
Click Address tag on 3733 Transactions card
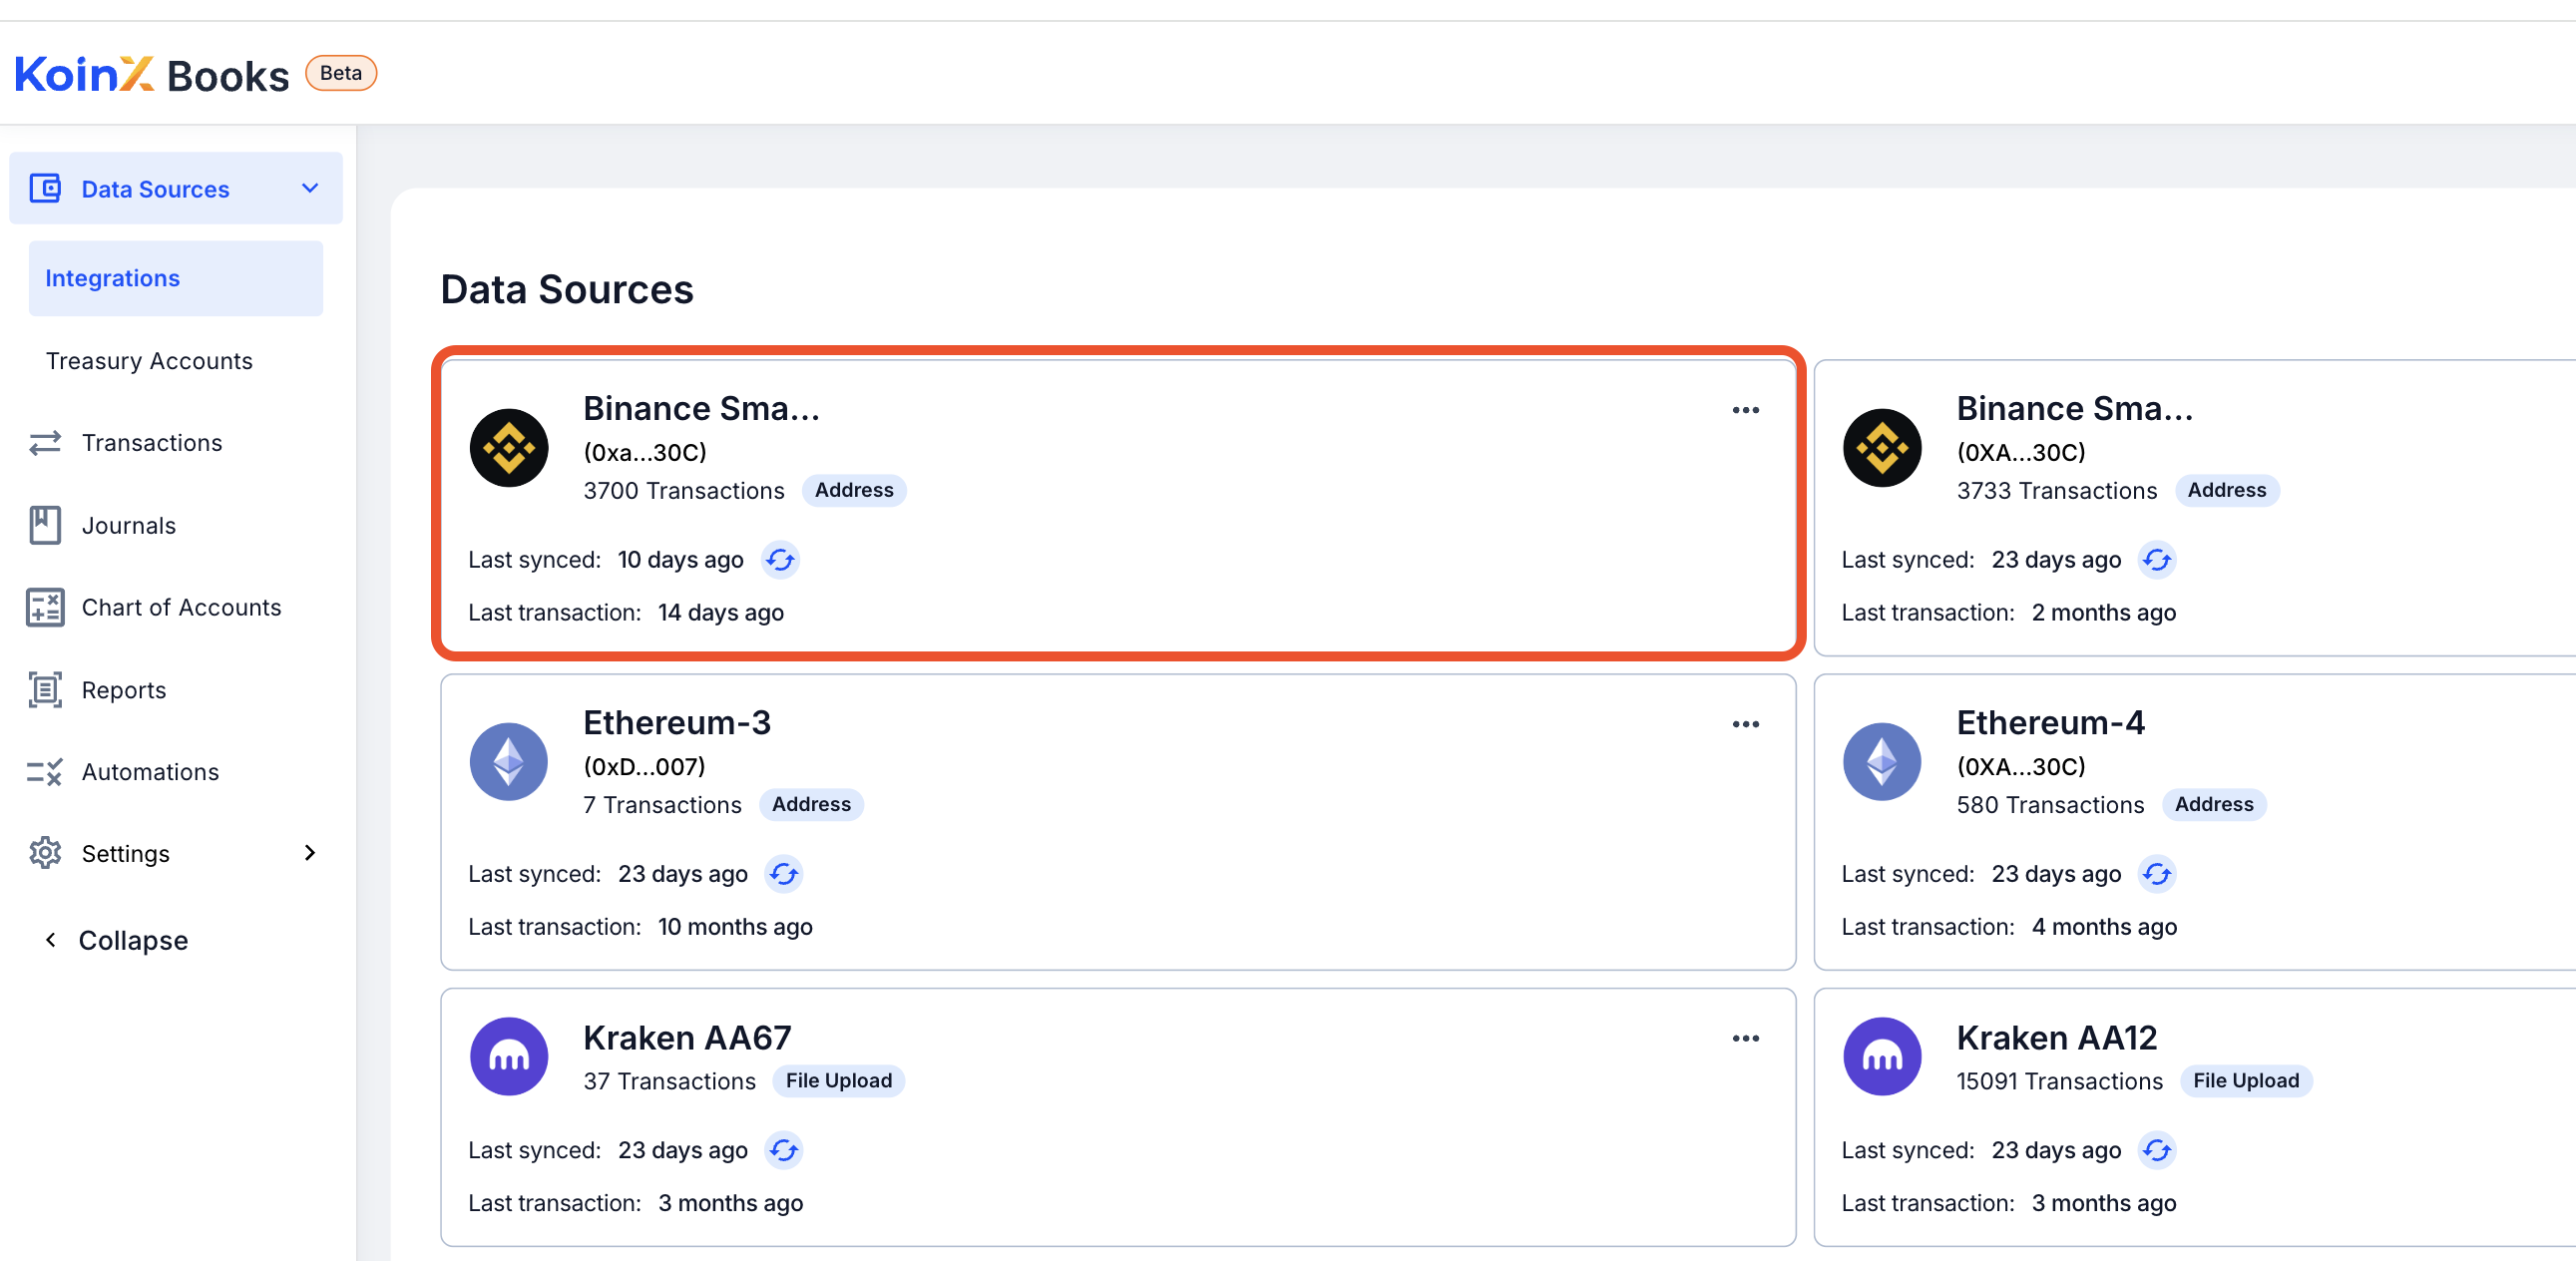[x=2227, y=490]
